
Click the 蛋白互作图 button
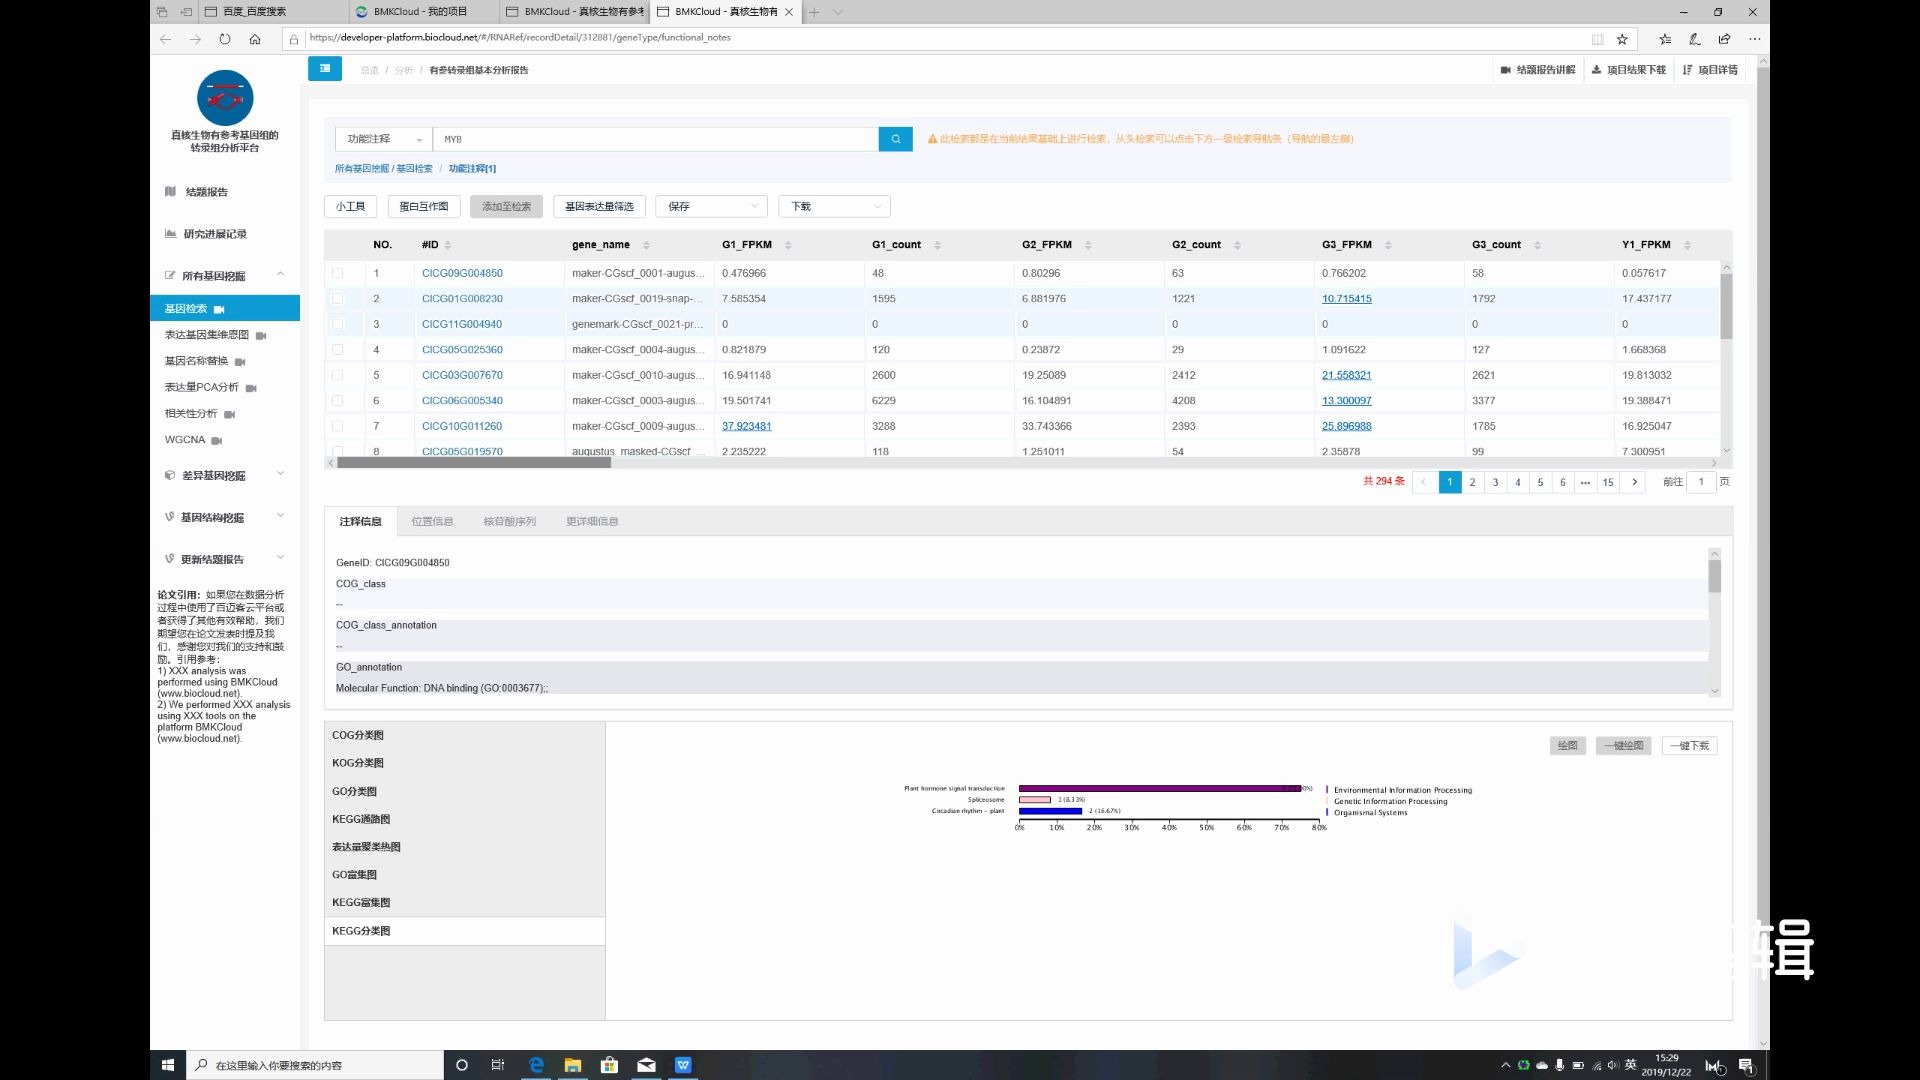click(x=424, y=206)
